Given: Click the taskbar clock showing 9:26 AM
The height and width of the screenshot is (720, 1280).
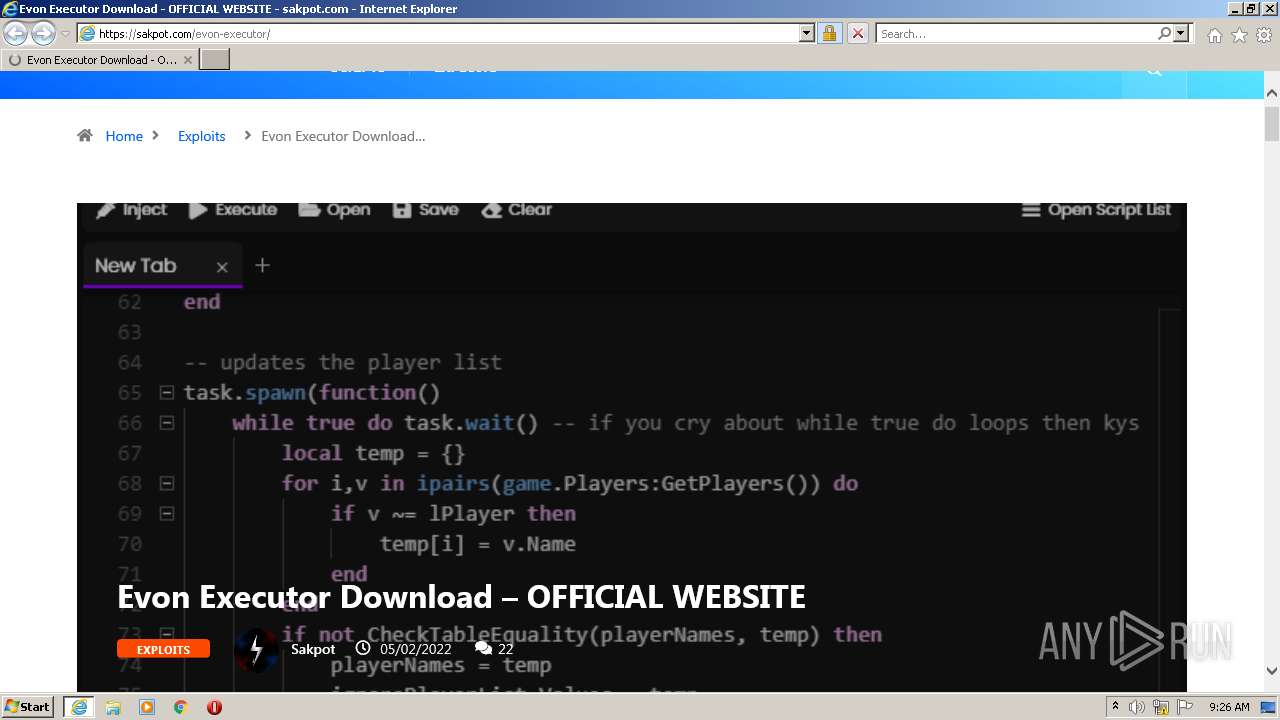Looking at the screenshot, I should [1229, 707].
